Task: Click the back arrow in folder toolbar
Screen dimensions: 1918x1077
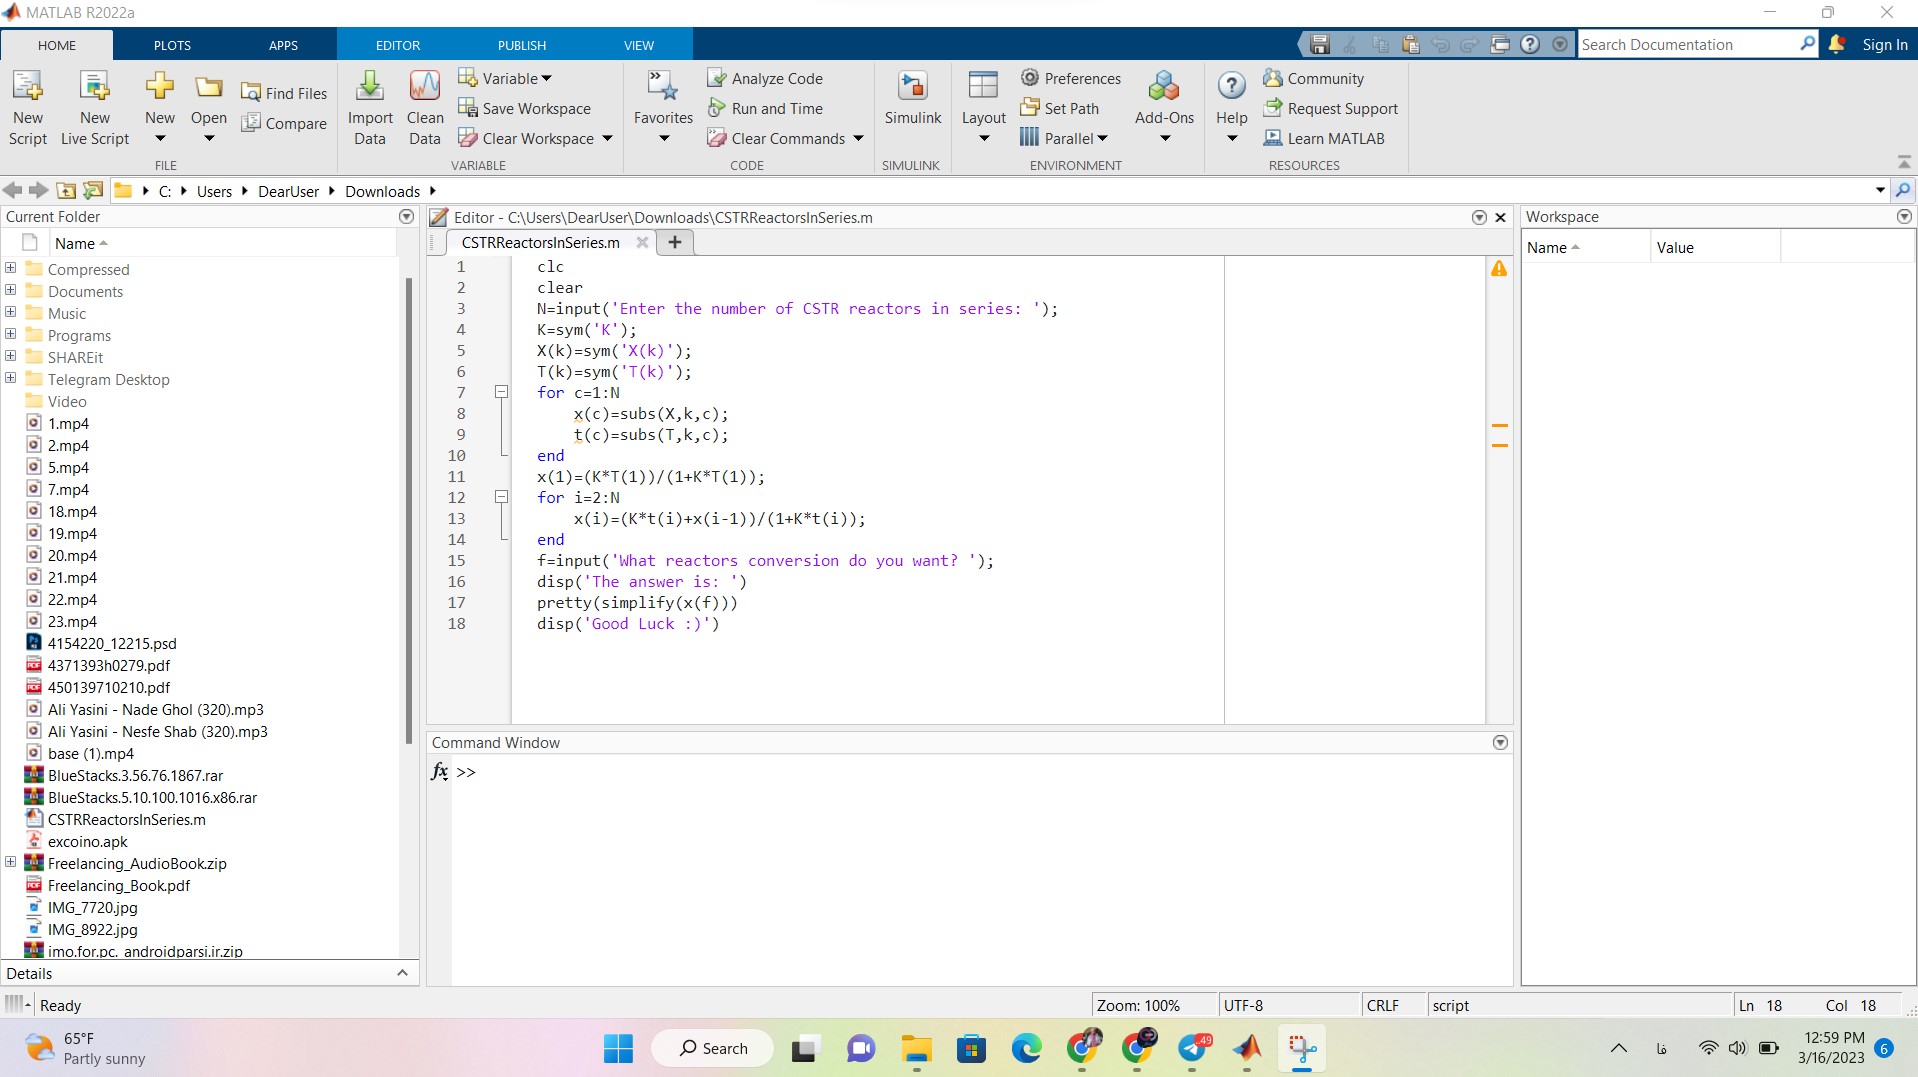Action: [x=13, y=190]
